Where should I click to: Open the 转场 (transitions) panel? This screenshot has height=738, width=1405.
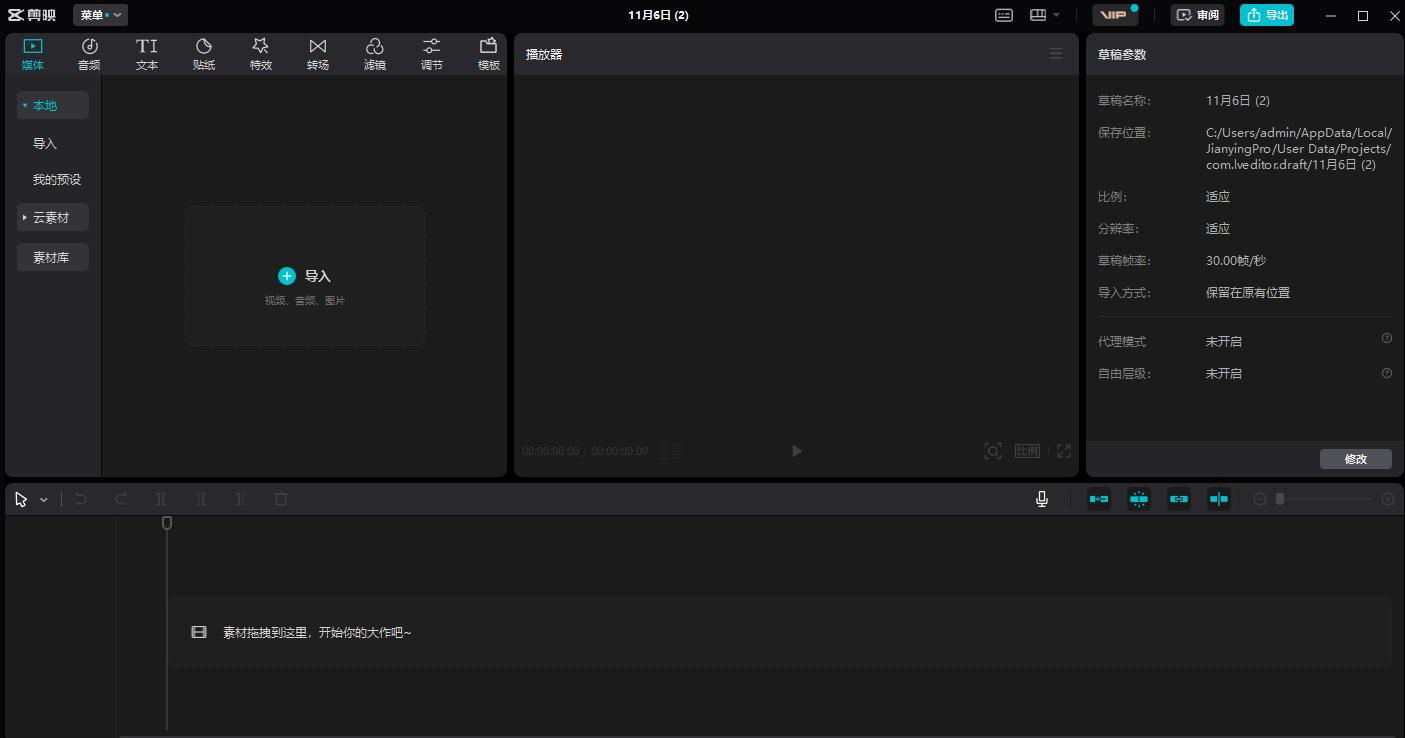point(318,54)
